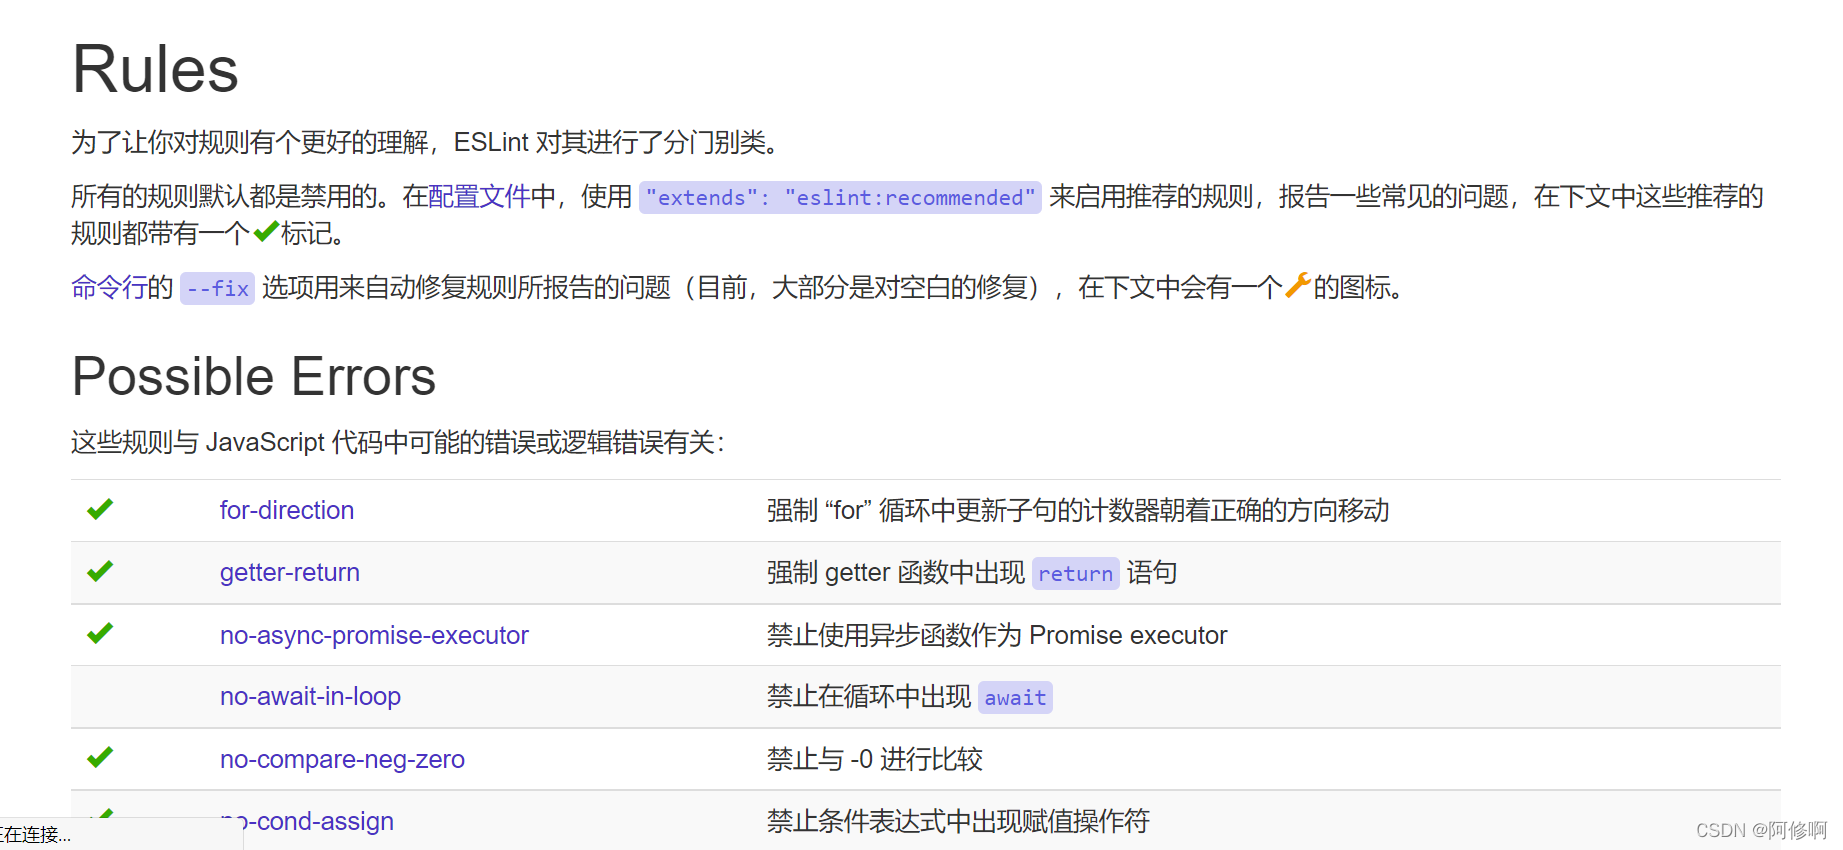The width and height of the screenshot is (1843, 850).
Task: Open the no-compare-neg-zero rule link
Action: coord(342,760)
